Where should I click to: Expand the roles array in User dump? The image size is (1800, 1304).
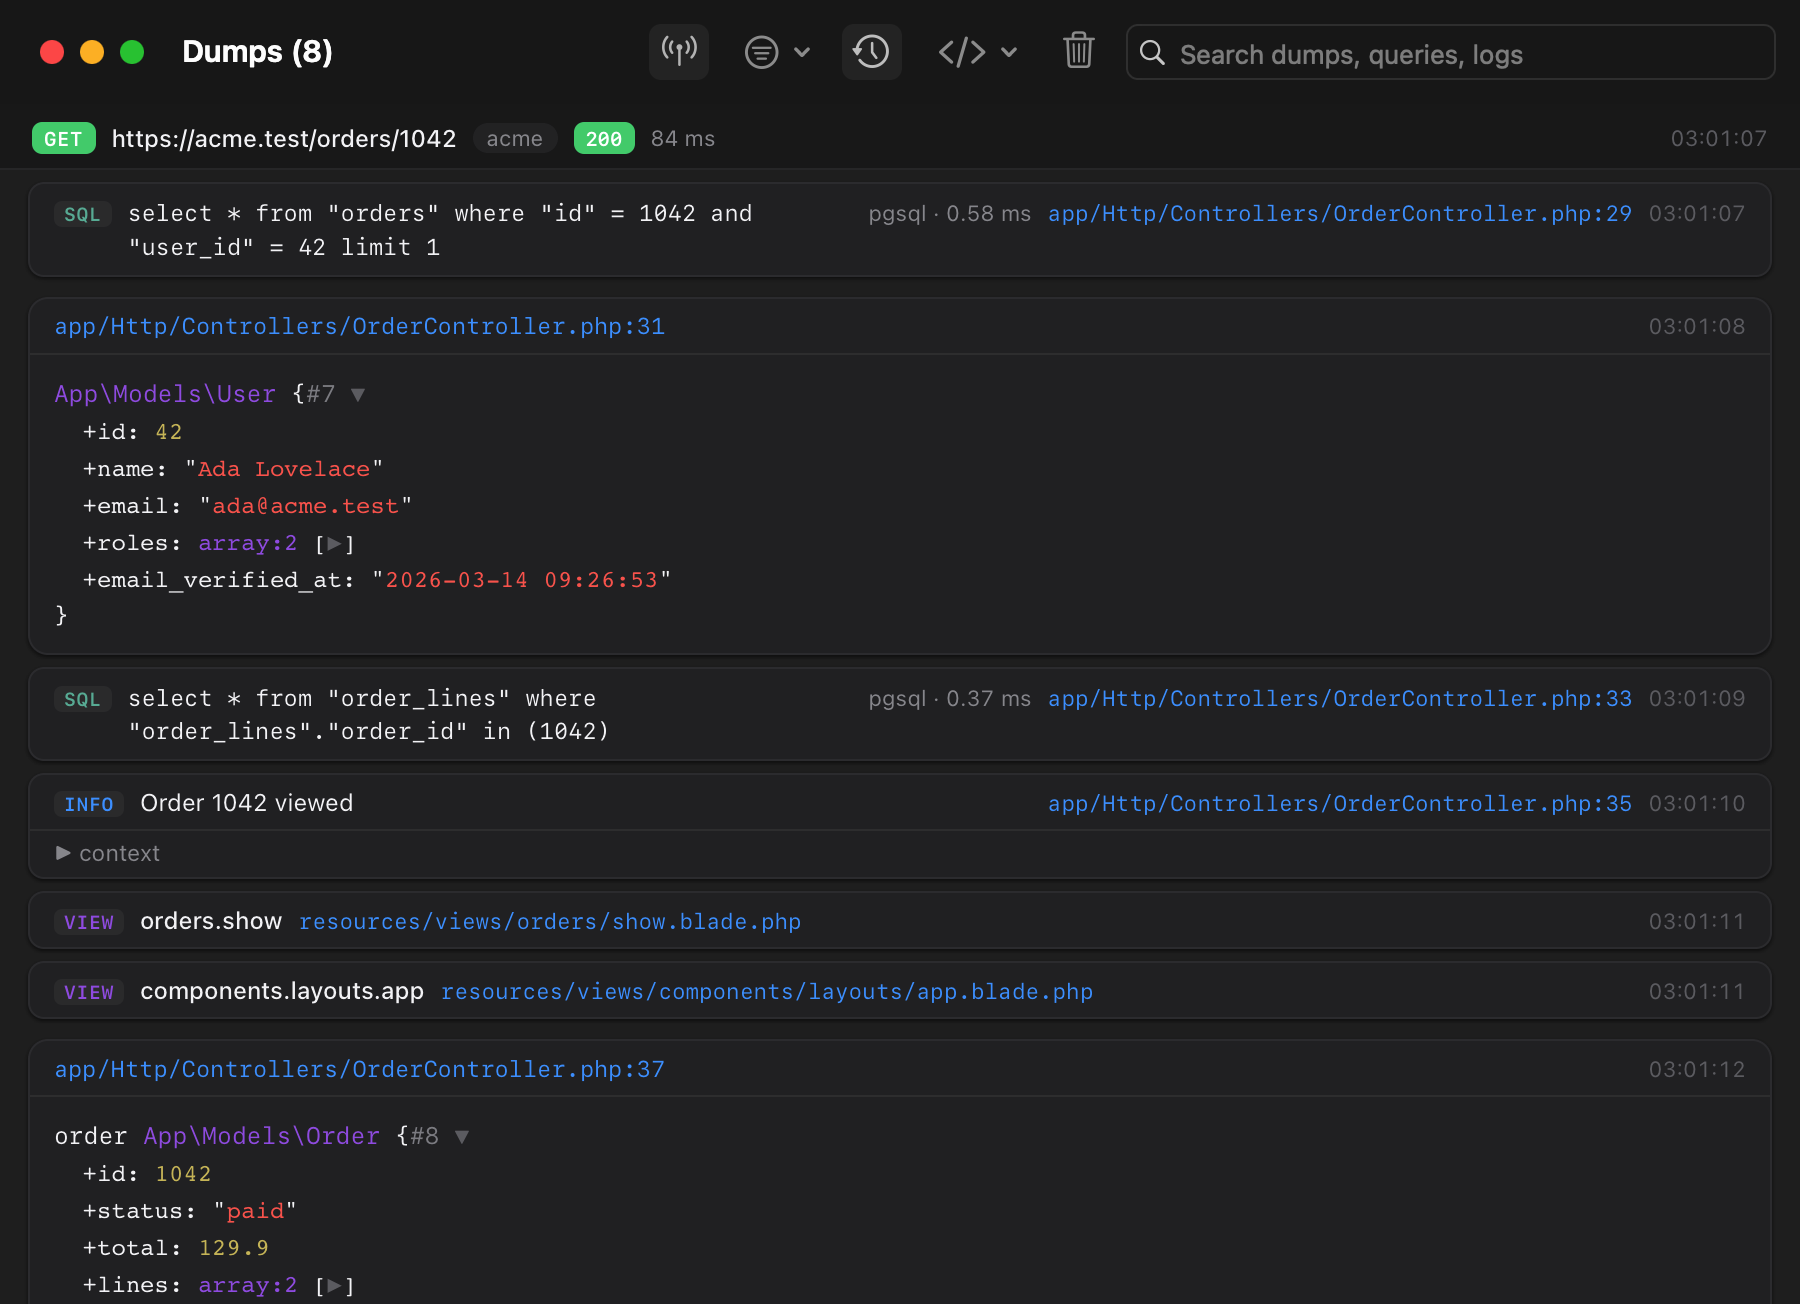[x=335, y=544]
